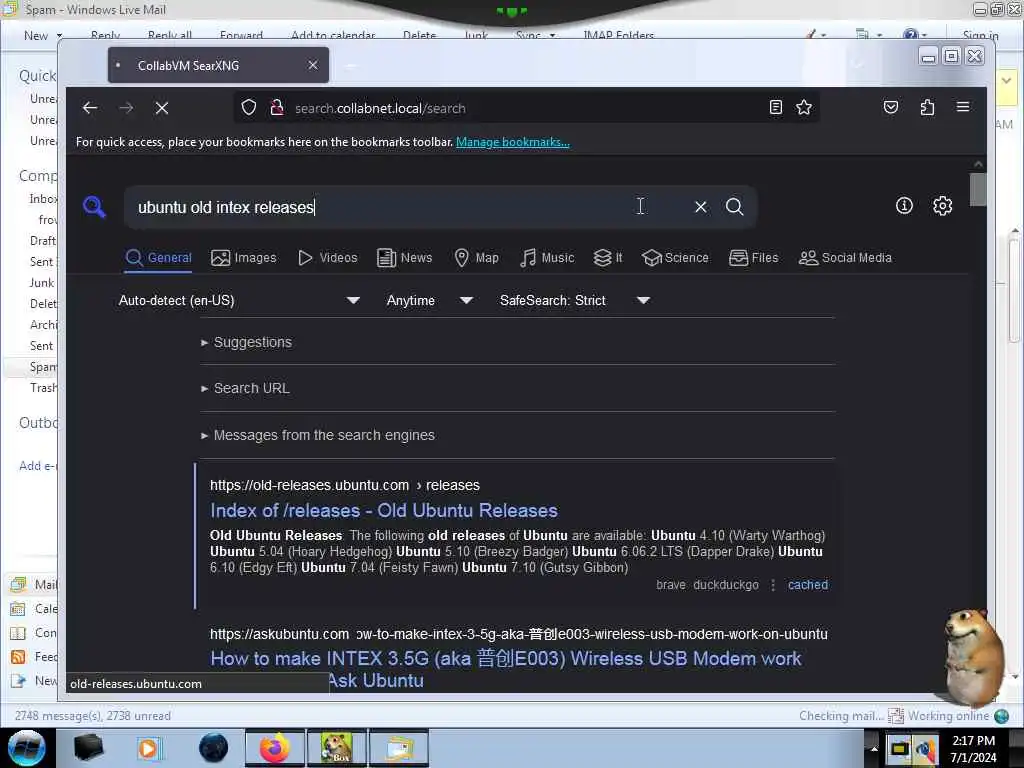This screenshot has width=1024, height=768.
Task: Open the cached link for first result
Action: (808, 584)
